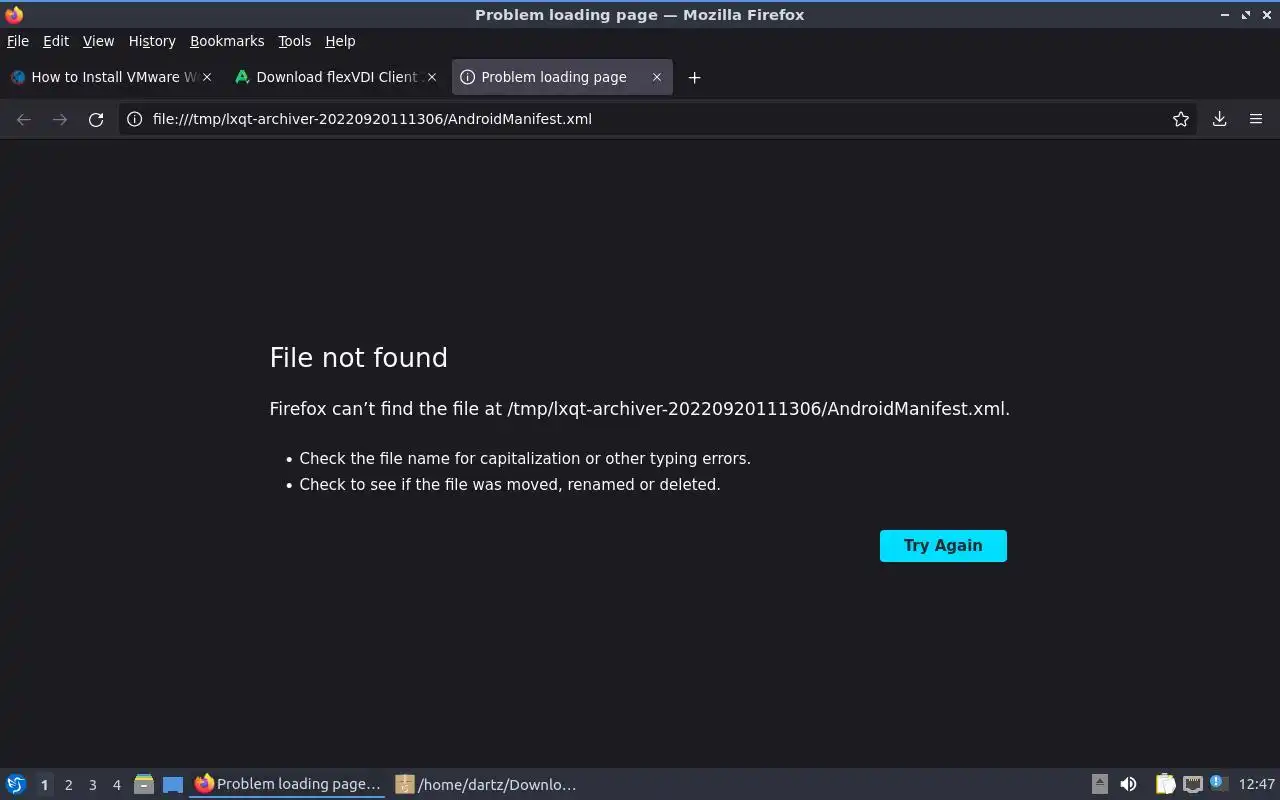Open the LXQt start menu

pos(16,785)
